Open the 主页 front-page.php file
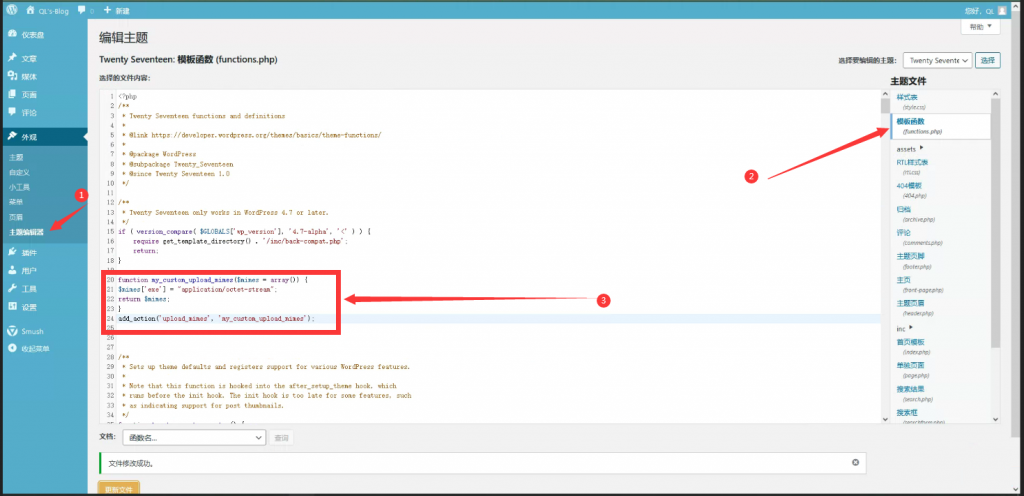 [x=921, y=285]
